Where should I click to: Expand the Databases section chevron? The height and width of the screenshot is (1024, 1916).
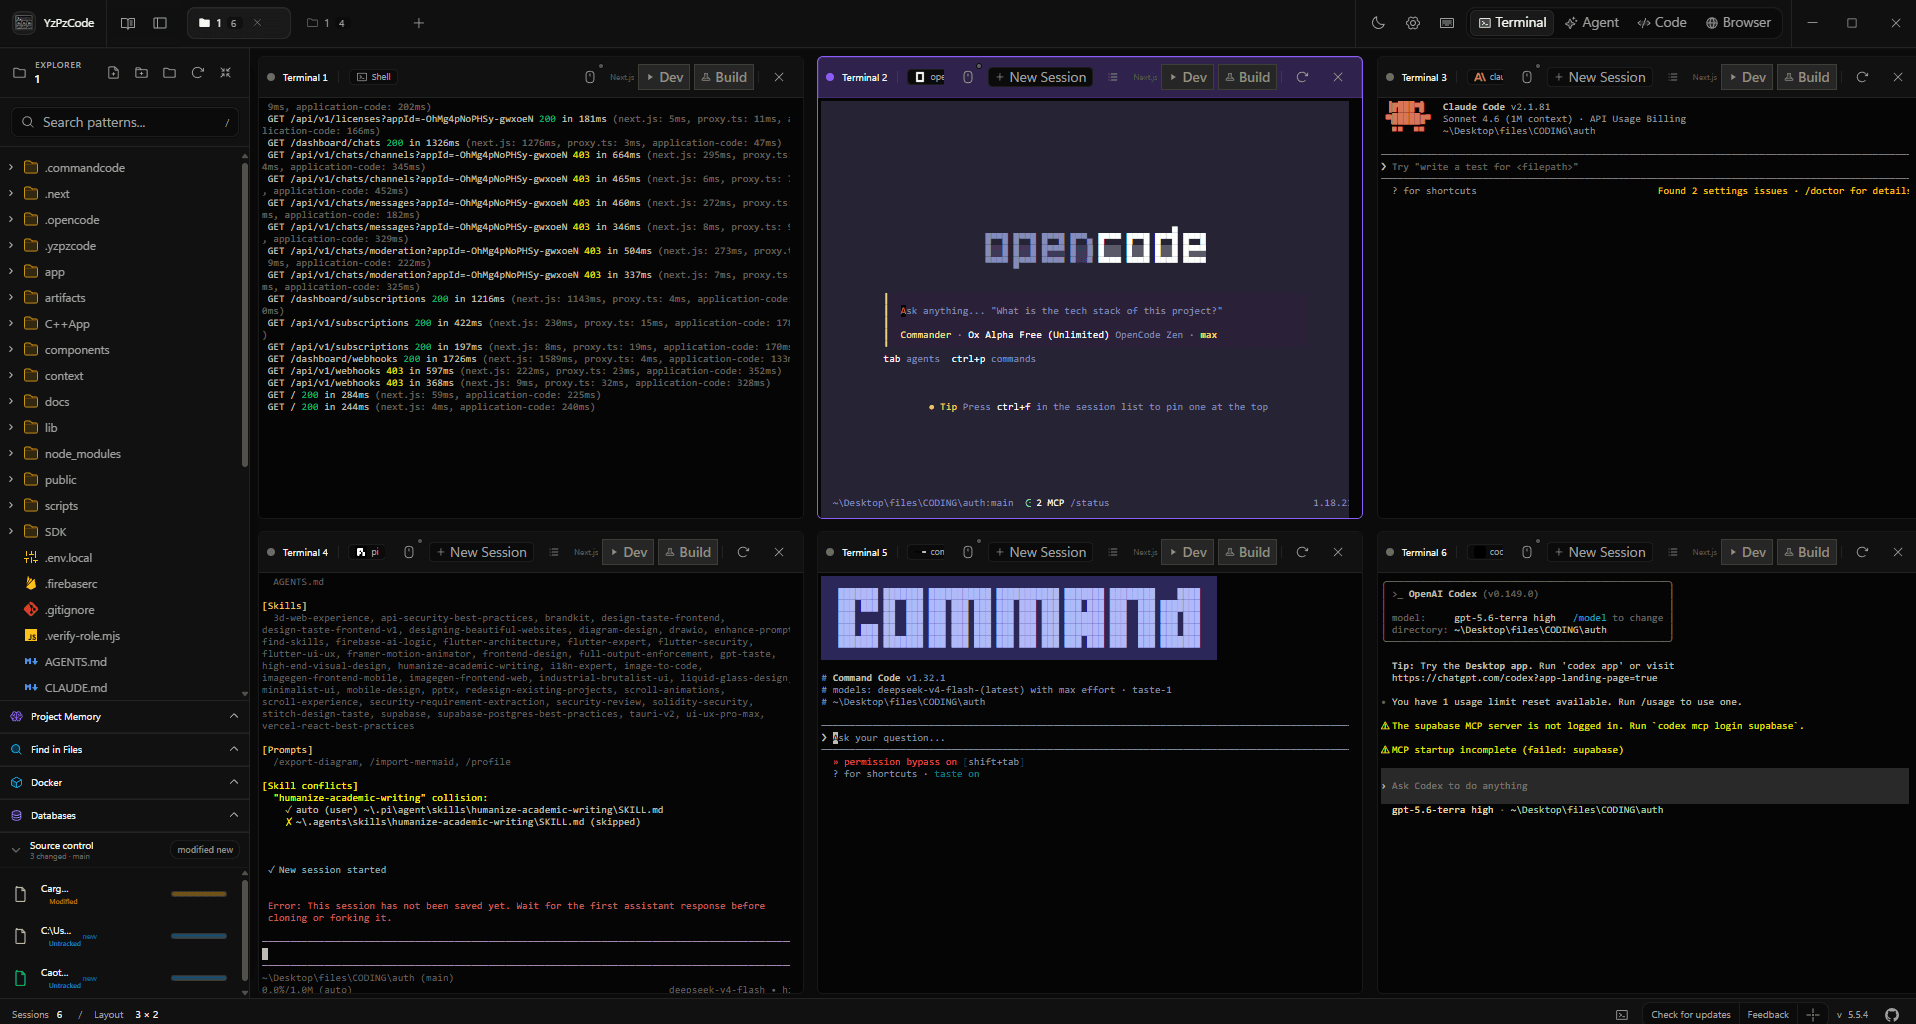tap(234, 815)
